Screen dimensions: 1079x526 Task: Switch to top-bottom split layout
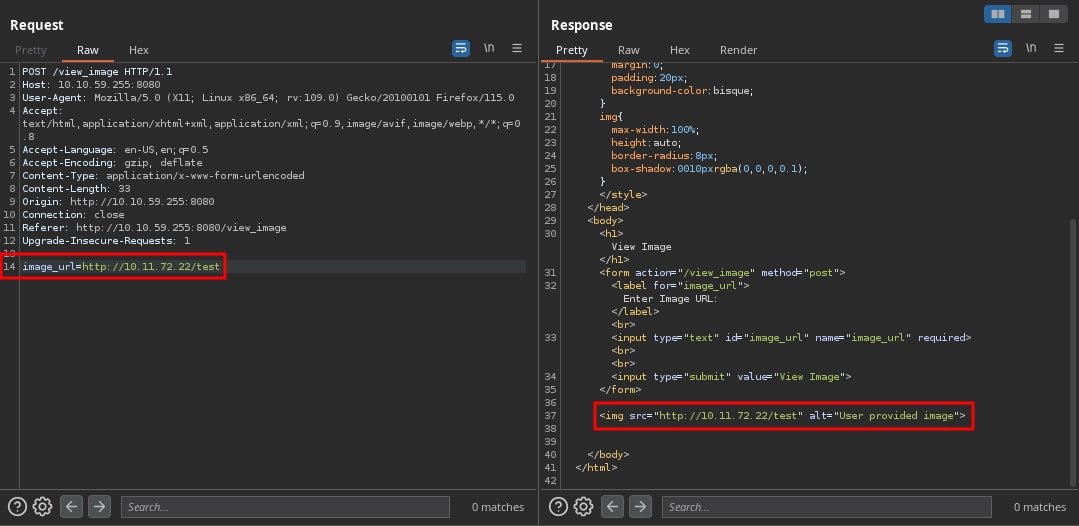1025,14
